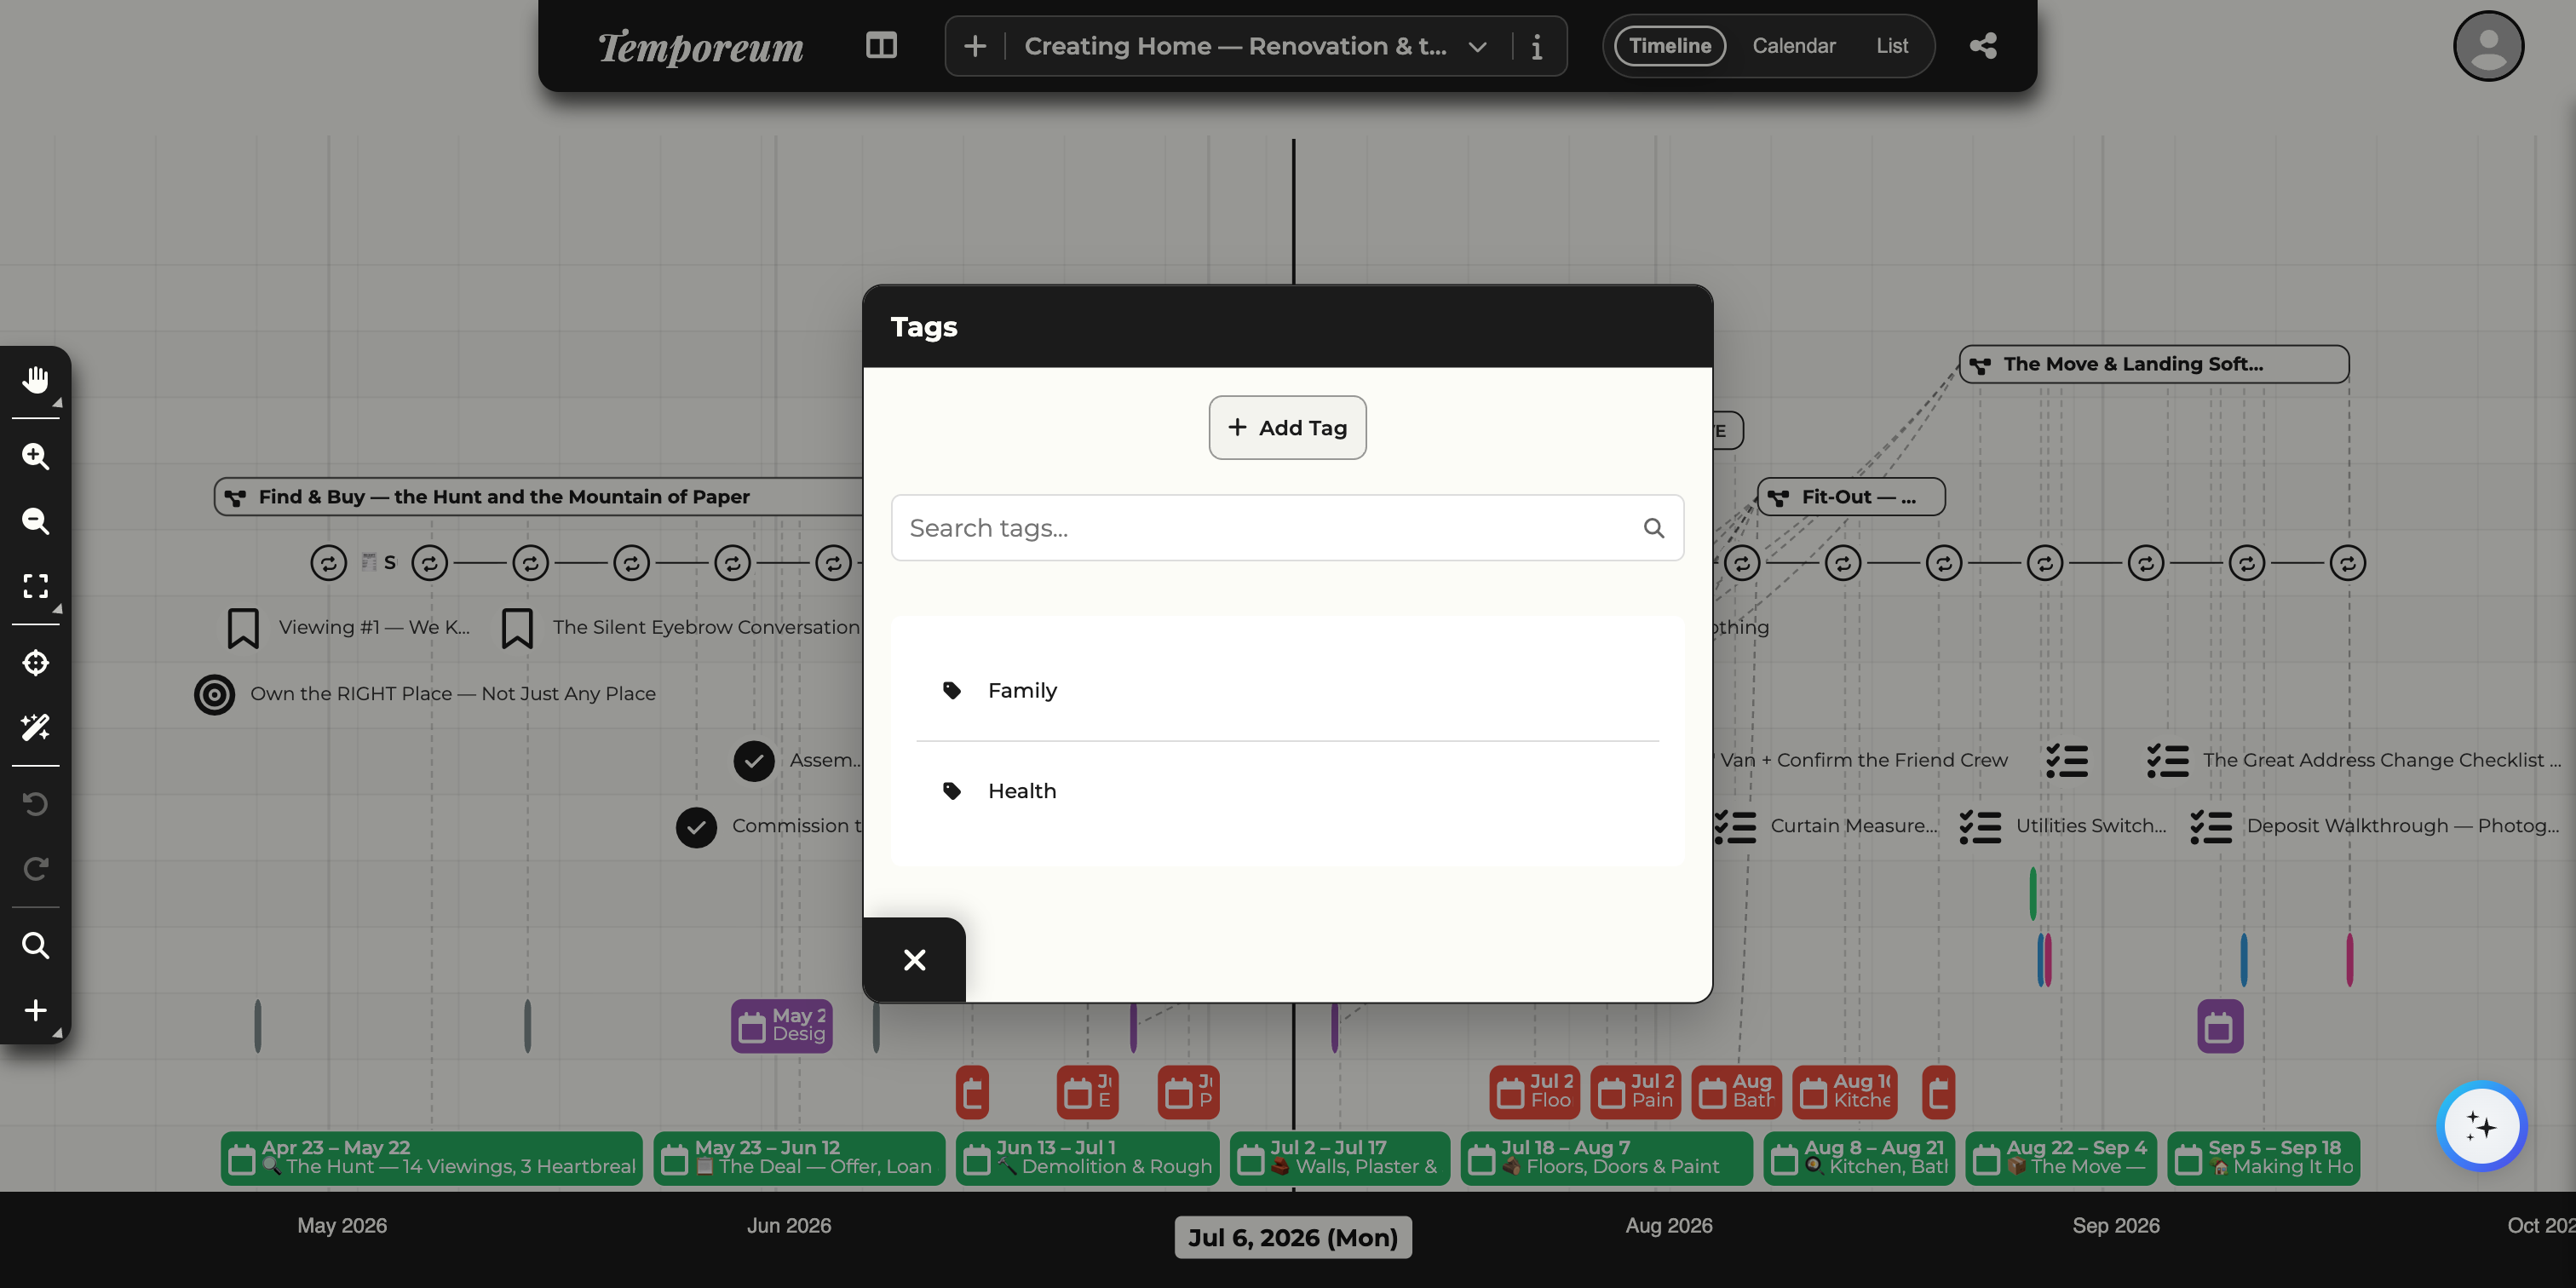Click the Health tag icon
The width and height of the screenshot is (2576, 1288).
[x=952, y=791]
